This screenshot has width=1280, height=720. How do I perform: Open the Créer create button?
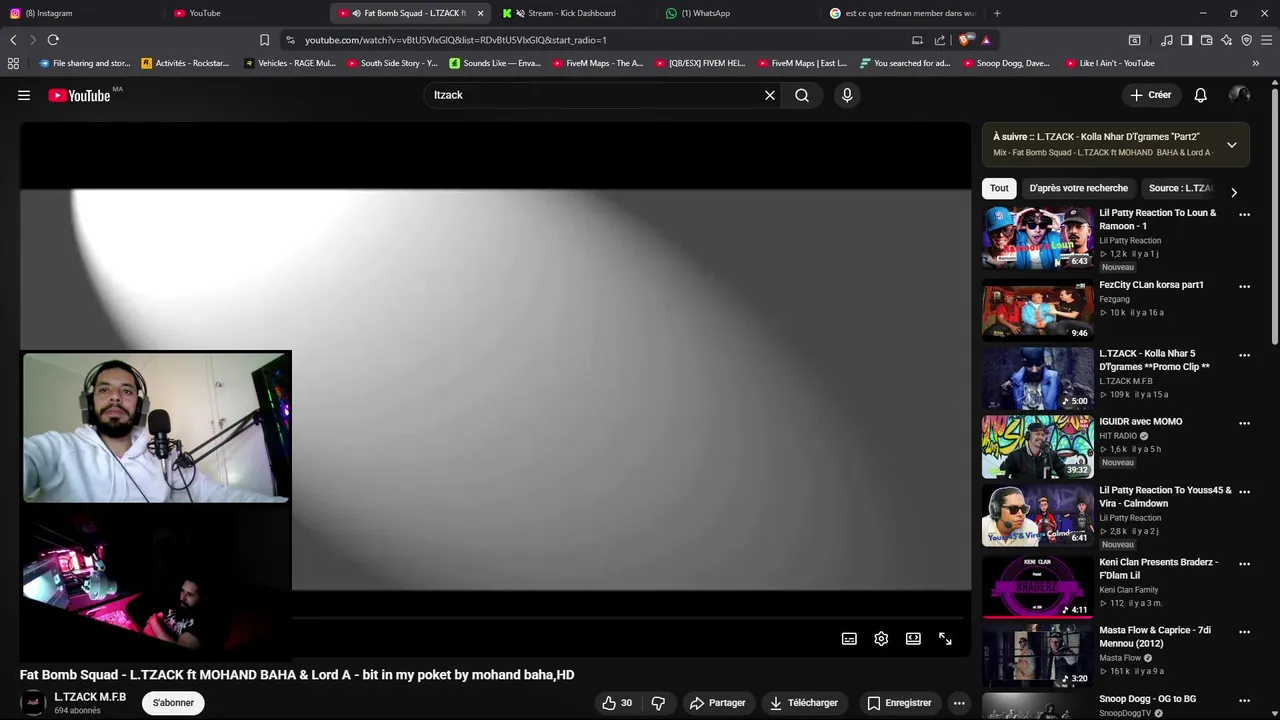click(x=1150, y=95)
